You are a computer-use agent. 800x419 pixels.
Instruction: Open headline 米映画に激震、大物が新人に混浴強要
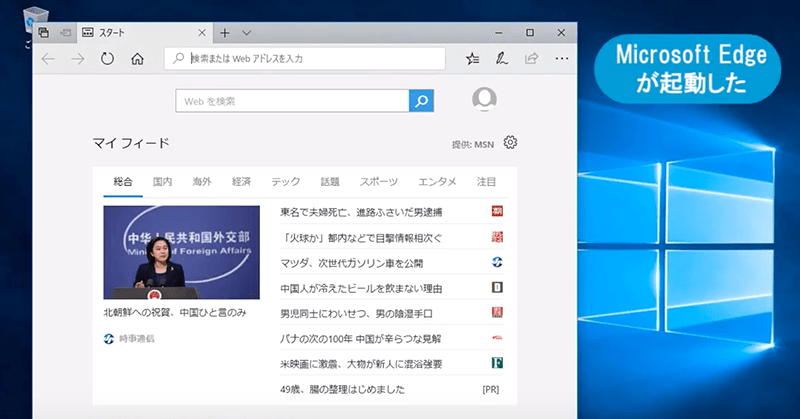361,364
